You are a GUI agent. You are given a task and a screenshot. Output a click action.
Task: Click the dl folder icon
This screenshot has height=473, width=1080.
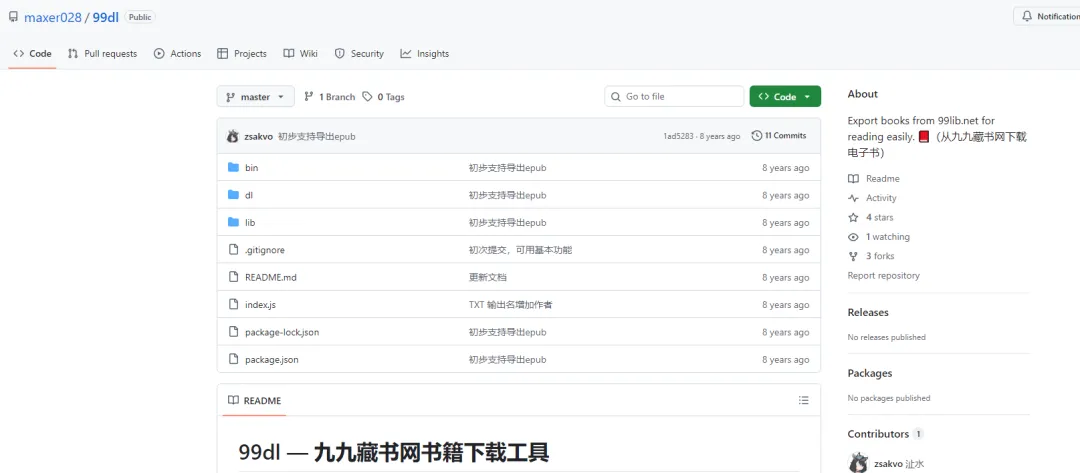point(233,195)
